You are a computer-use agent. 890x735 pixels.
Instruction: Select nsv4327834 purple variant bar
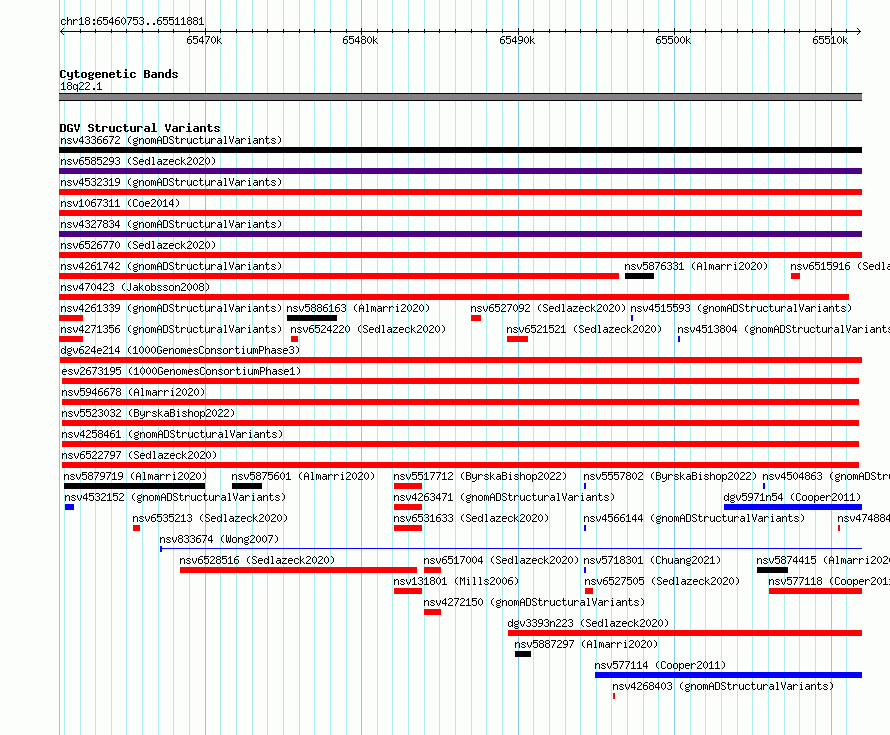click(460, 234)
